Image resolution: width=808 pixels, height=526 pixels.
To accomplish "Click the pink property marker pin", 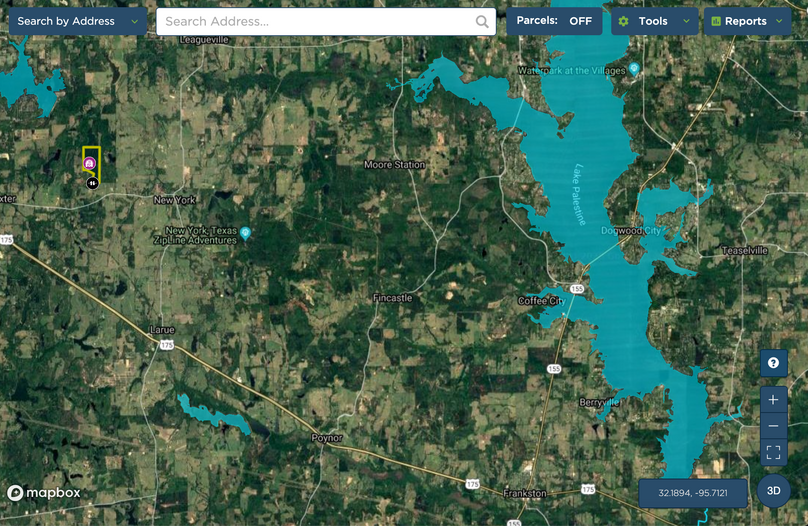I will [x=90, y=164].
